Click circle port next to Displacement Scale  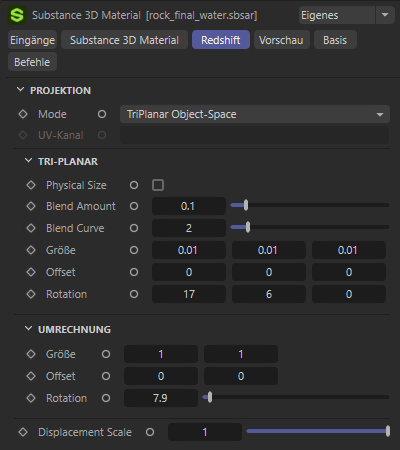click(150, 432)
